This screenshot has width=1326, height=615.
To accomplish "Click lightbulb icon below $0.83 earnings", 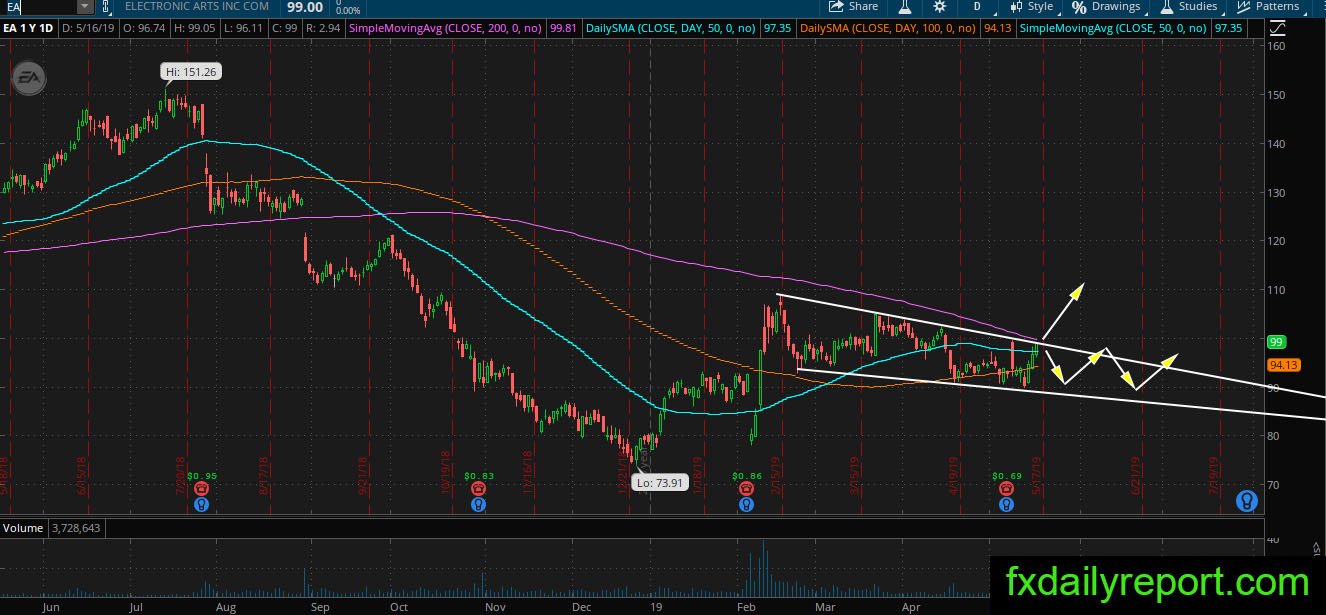I will [x=479, y=505].
